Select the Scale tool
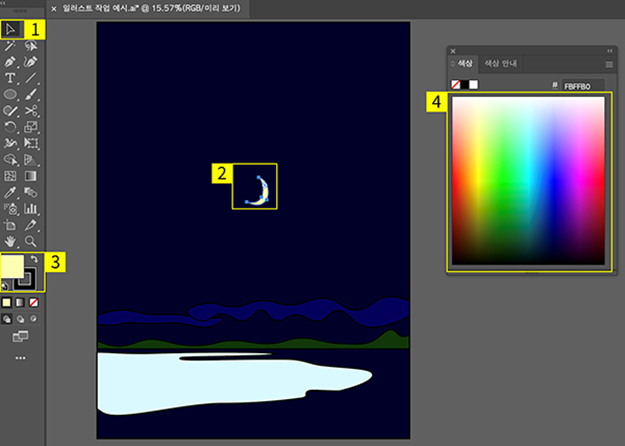This screenshot has width=625, height=446. (31, 127)
